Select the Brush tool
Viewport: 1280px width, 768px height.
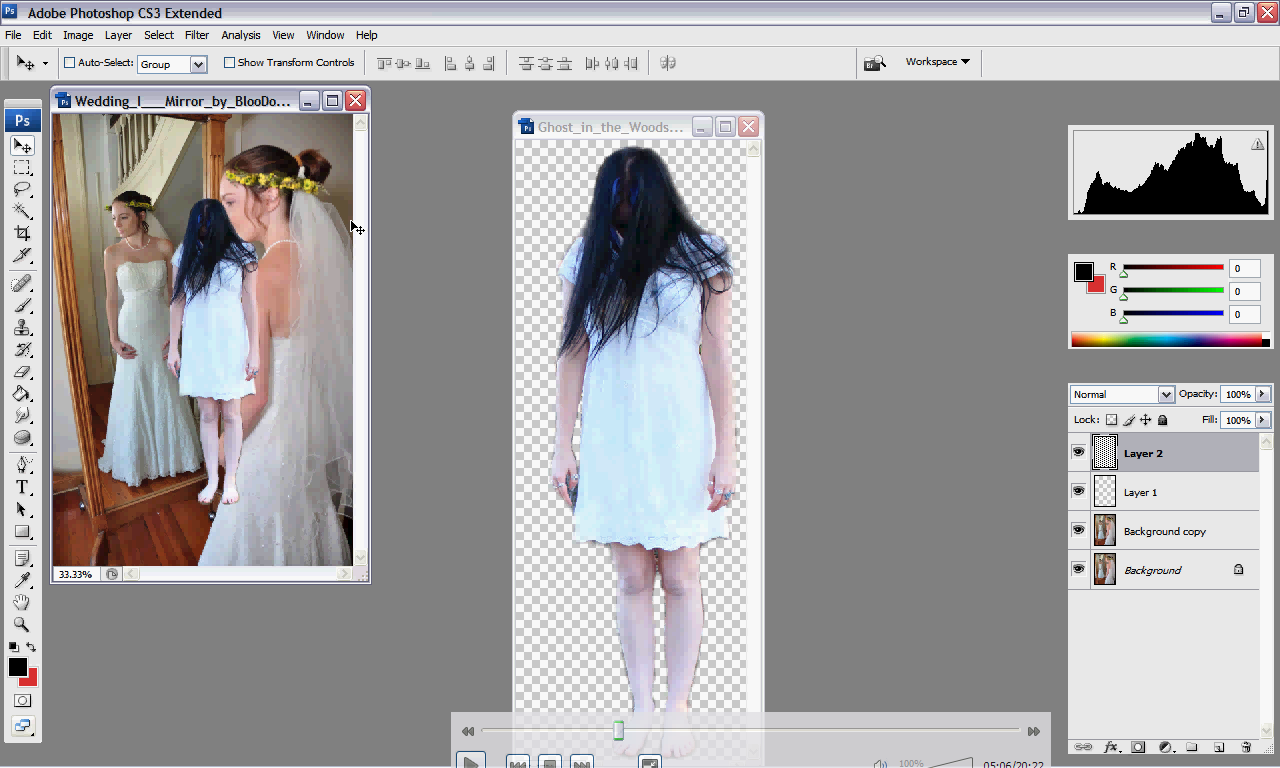tap(22, 306)
